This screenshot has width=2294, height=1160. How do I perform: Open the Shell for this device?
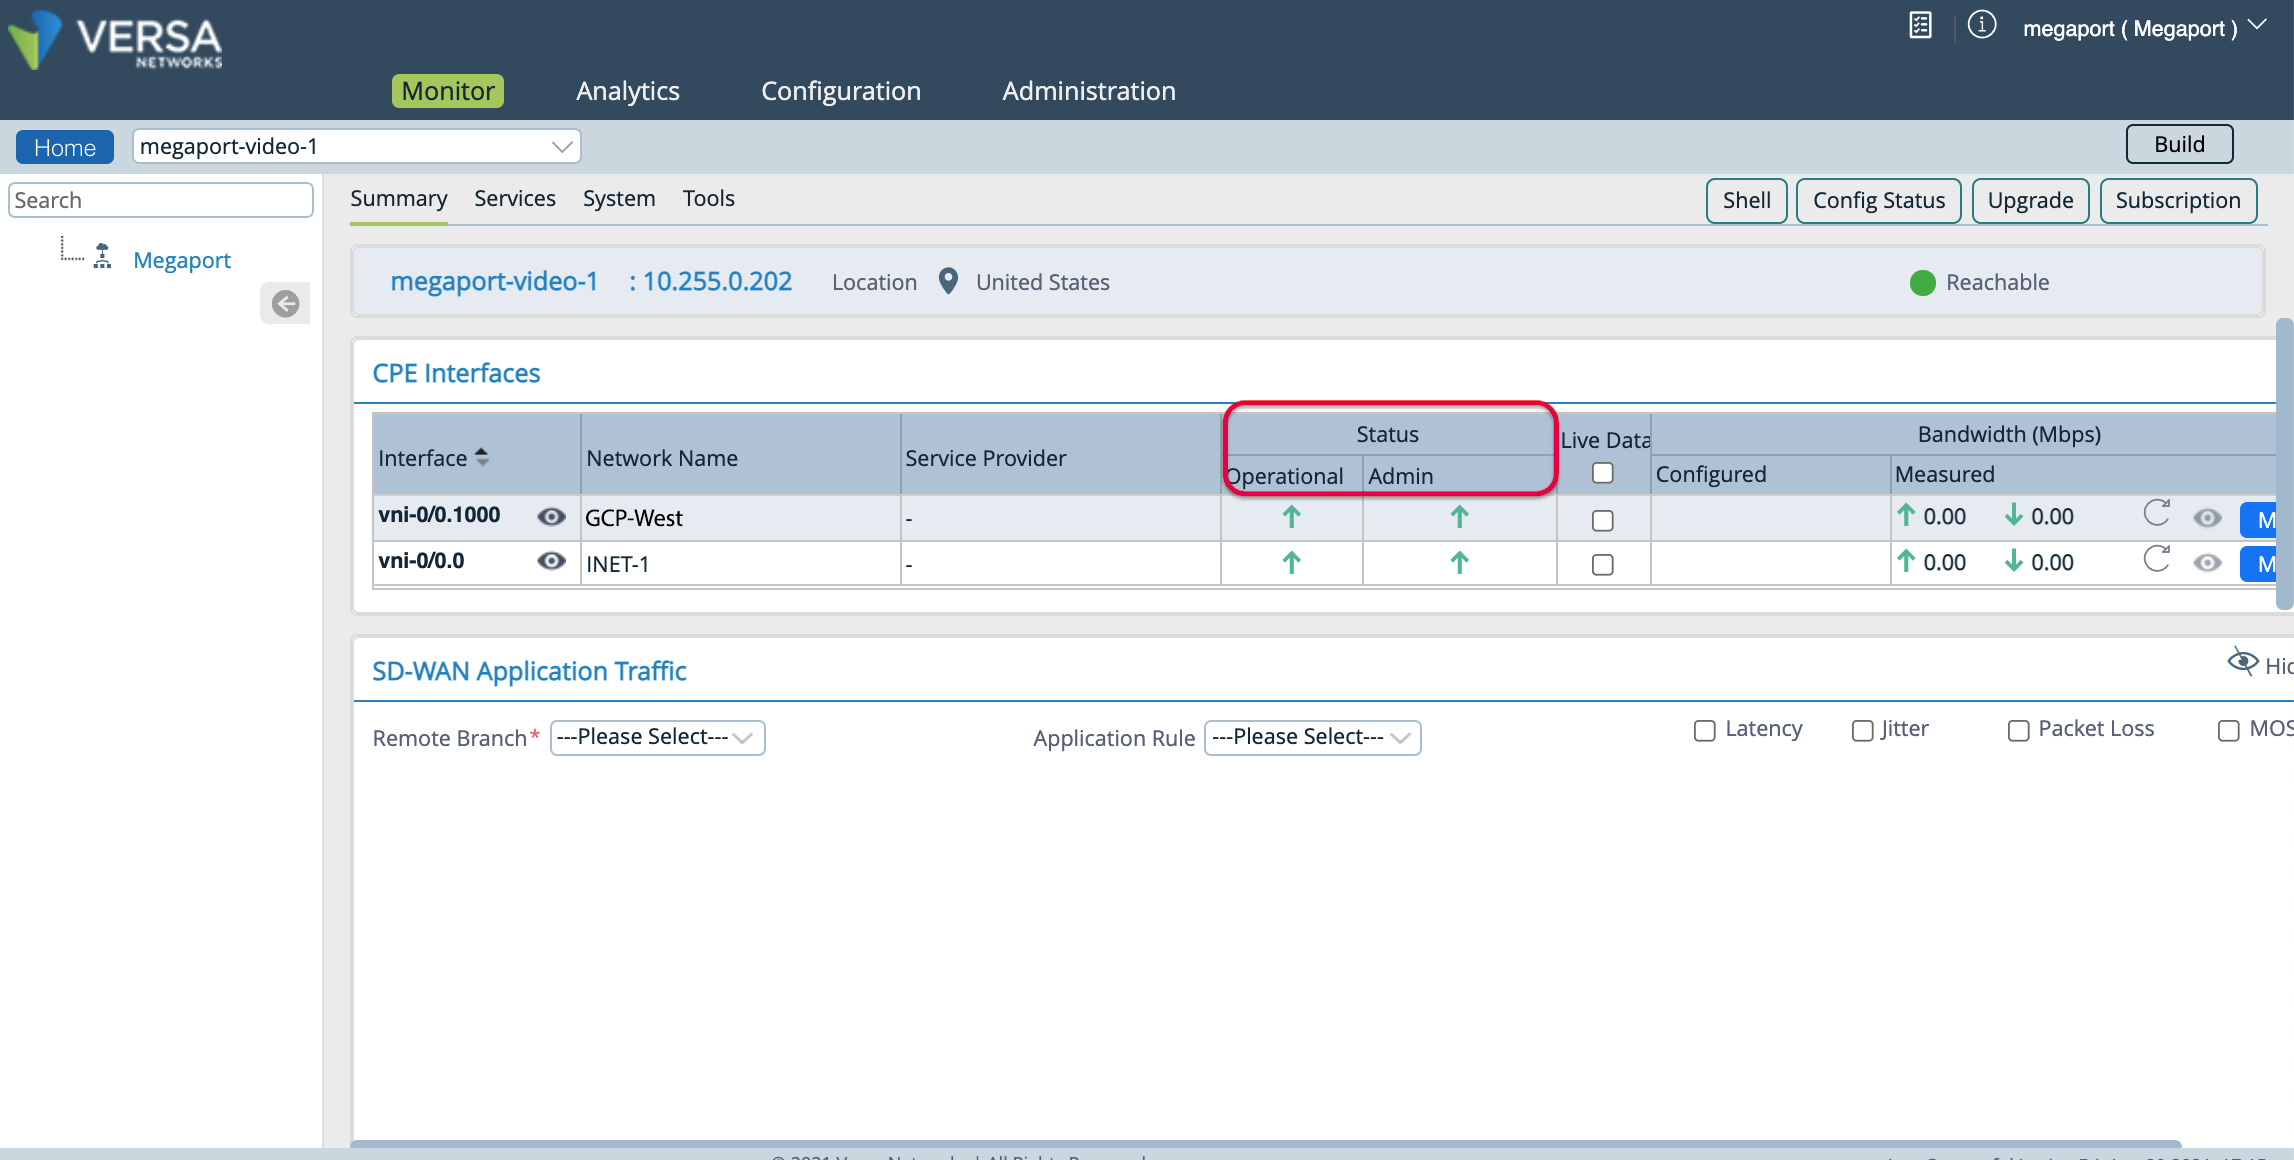(1745, 200)
